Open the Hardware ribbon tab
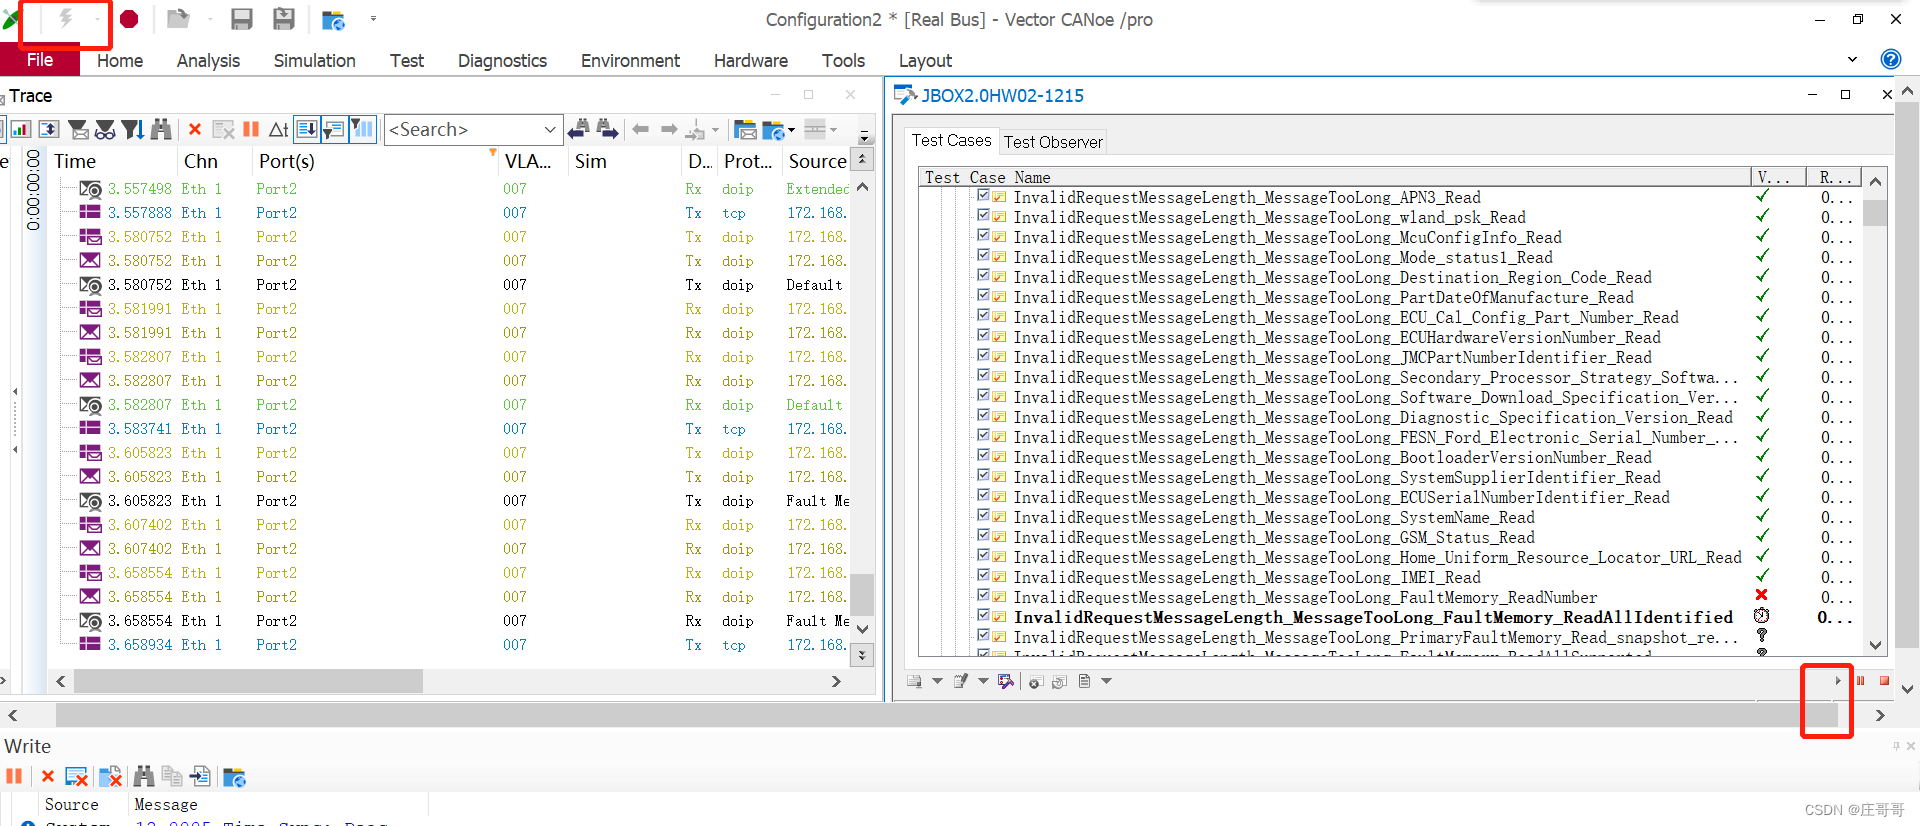The image size is (1920, 826). tap(750, 61)
